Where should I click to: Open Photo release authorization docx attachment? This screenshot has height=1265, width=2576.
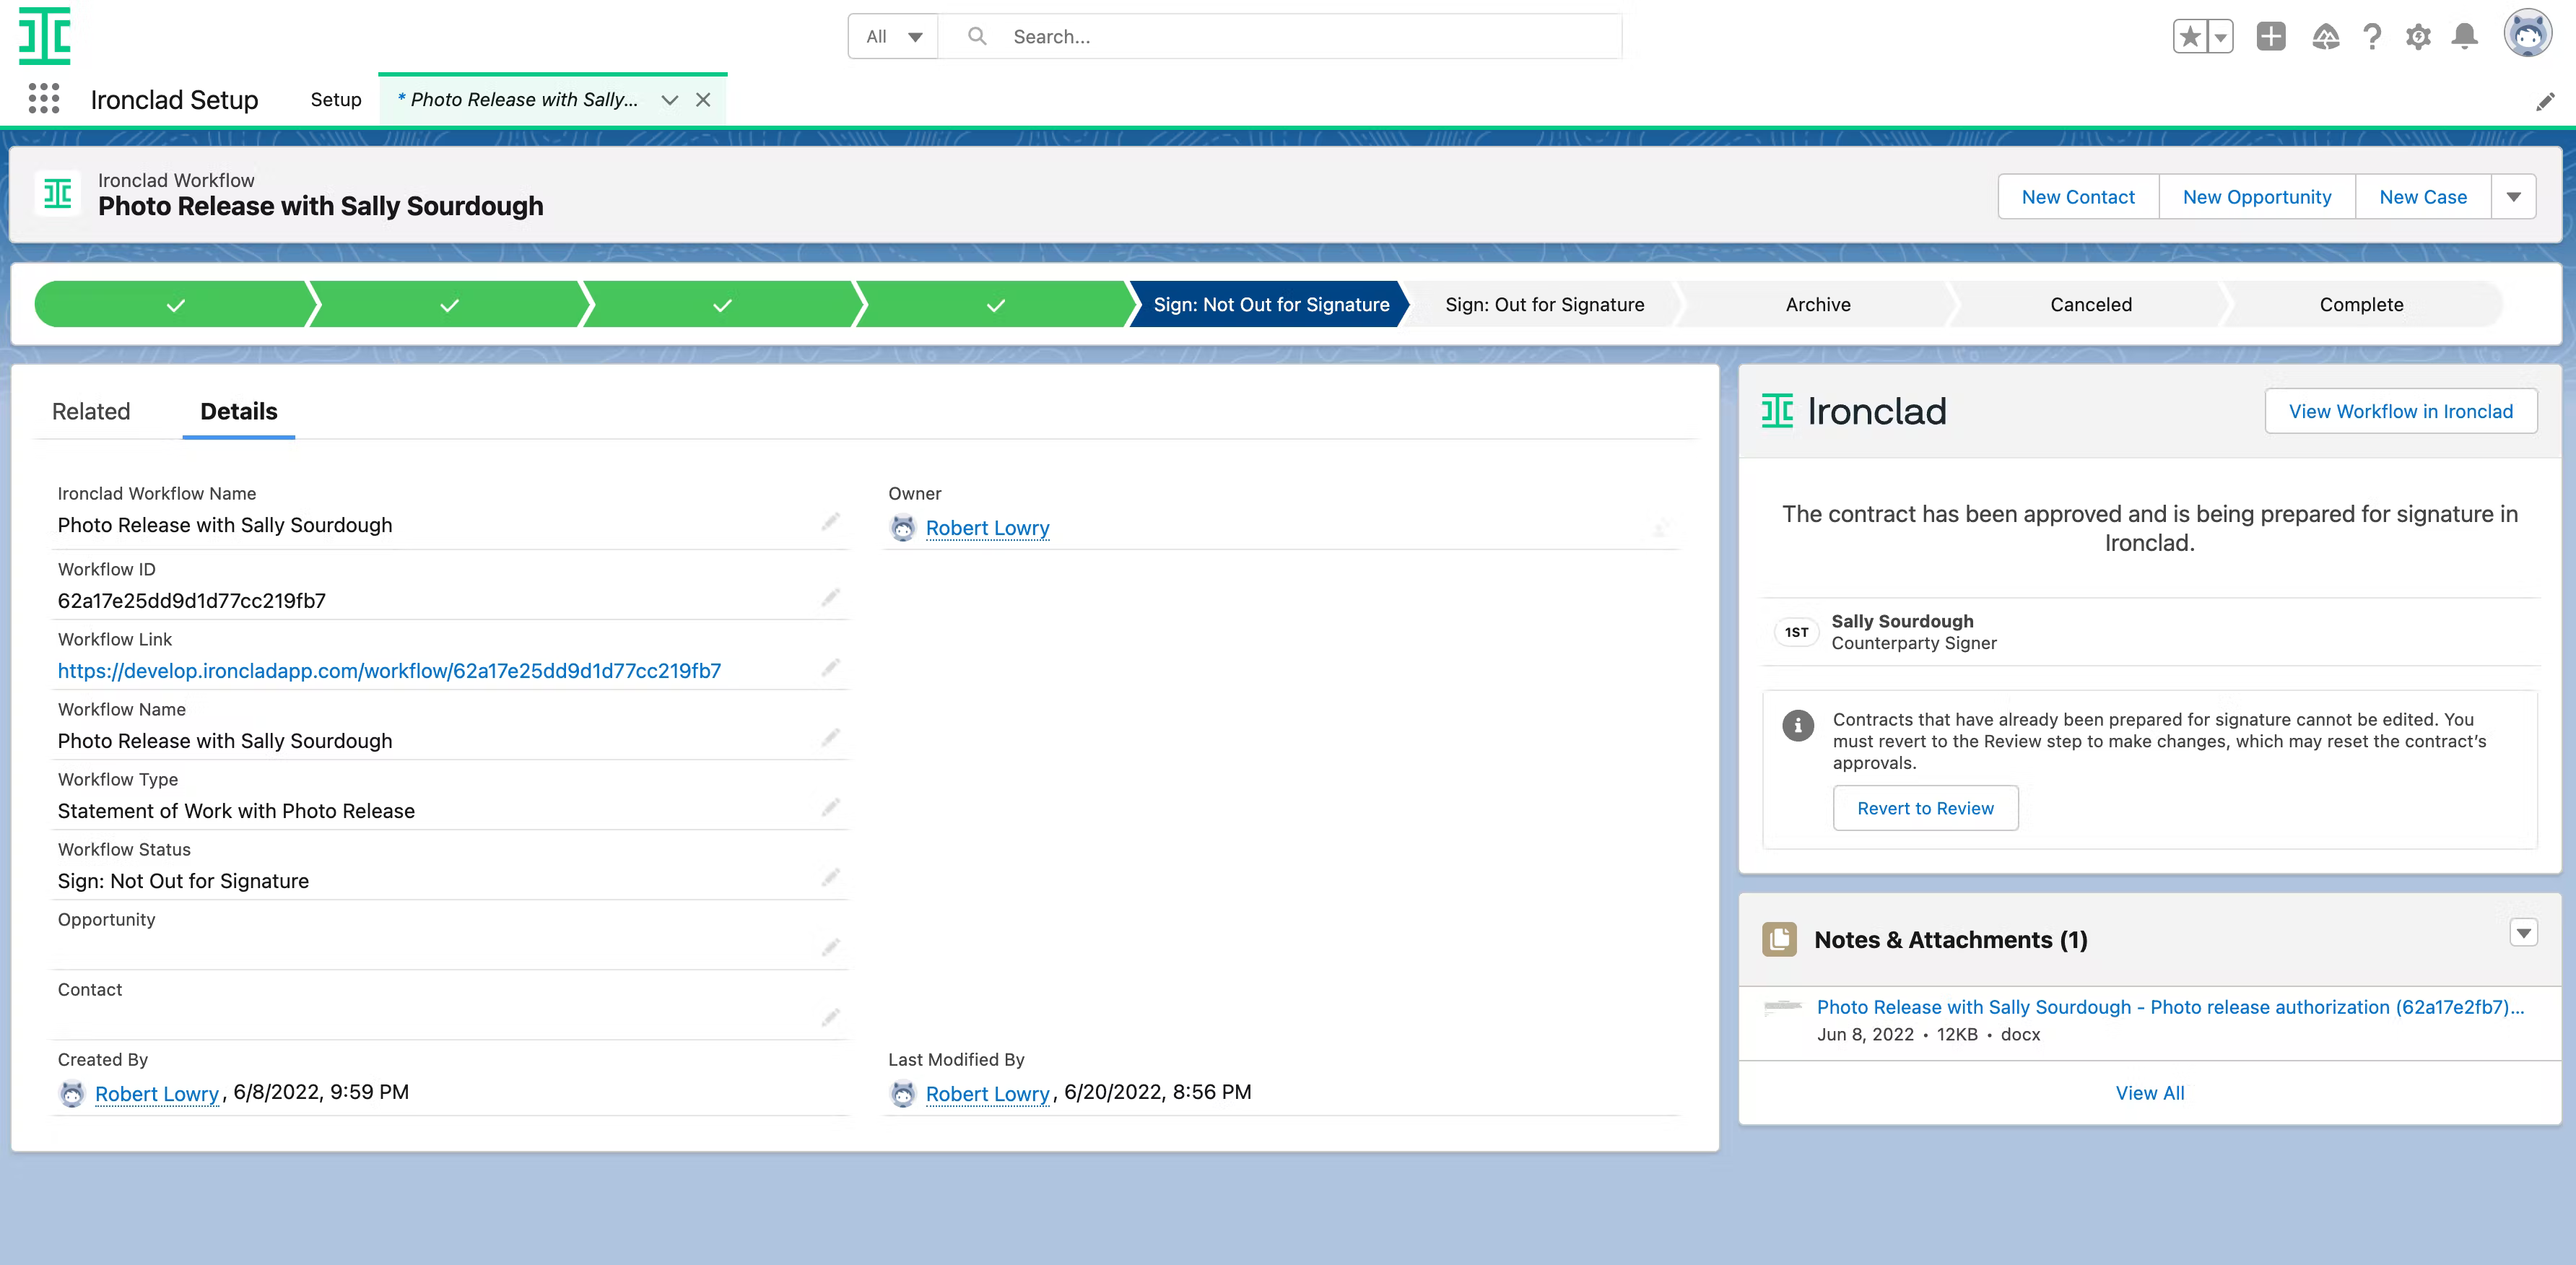(2170, 1007)
